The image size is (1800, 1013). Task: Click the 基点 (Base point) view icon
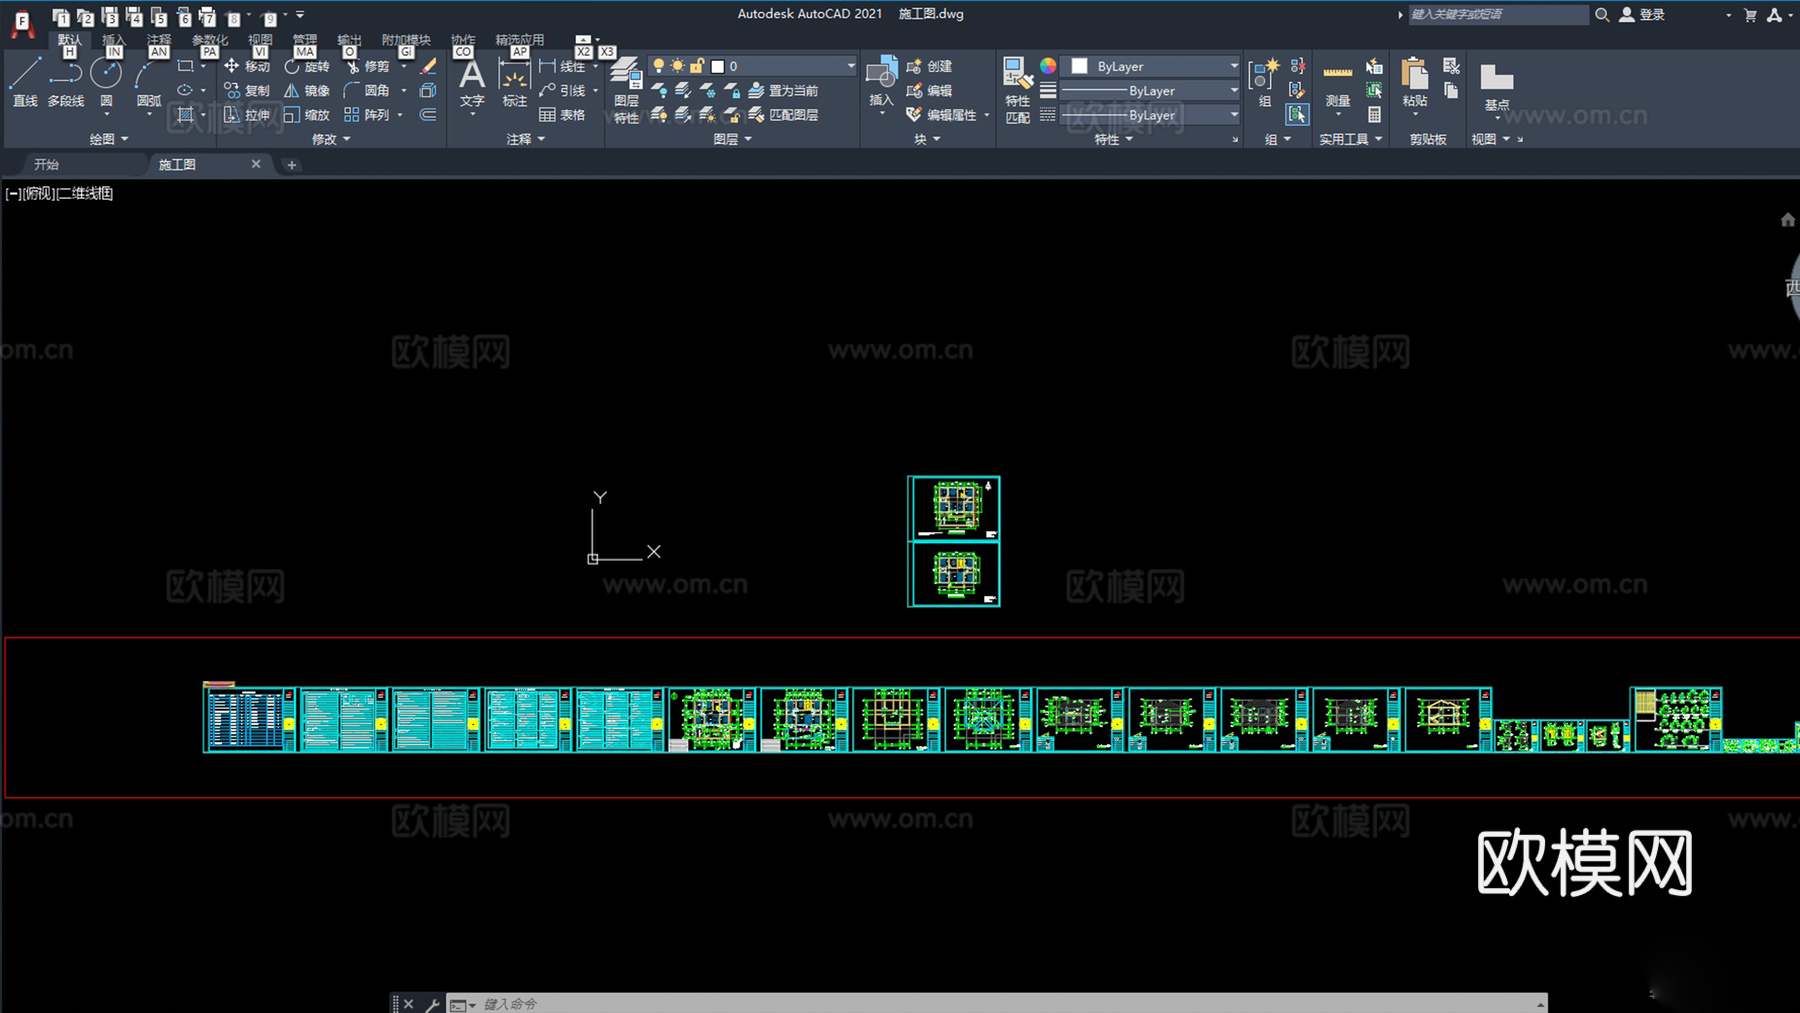tap(1496, 86)
